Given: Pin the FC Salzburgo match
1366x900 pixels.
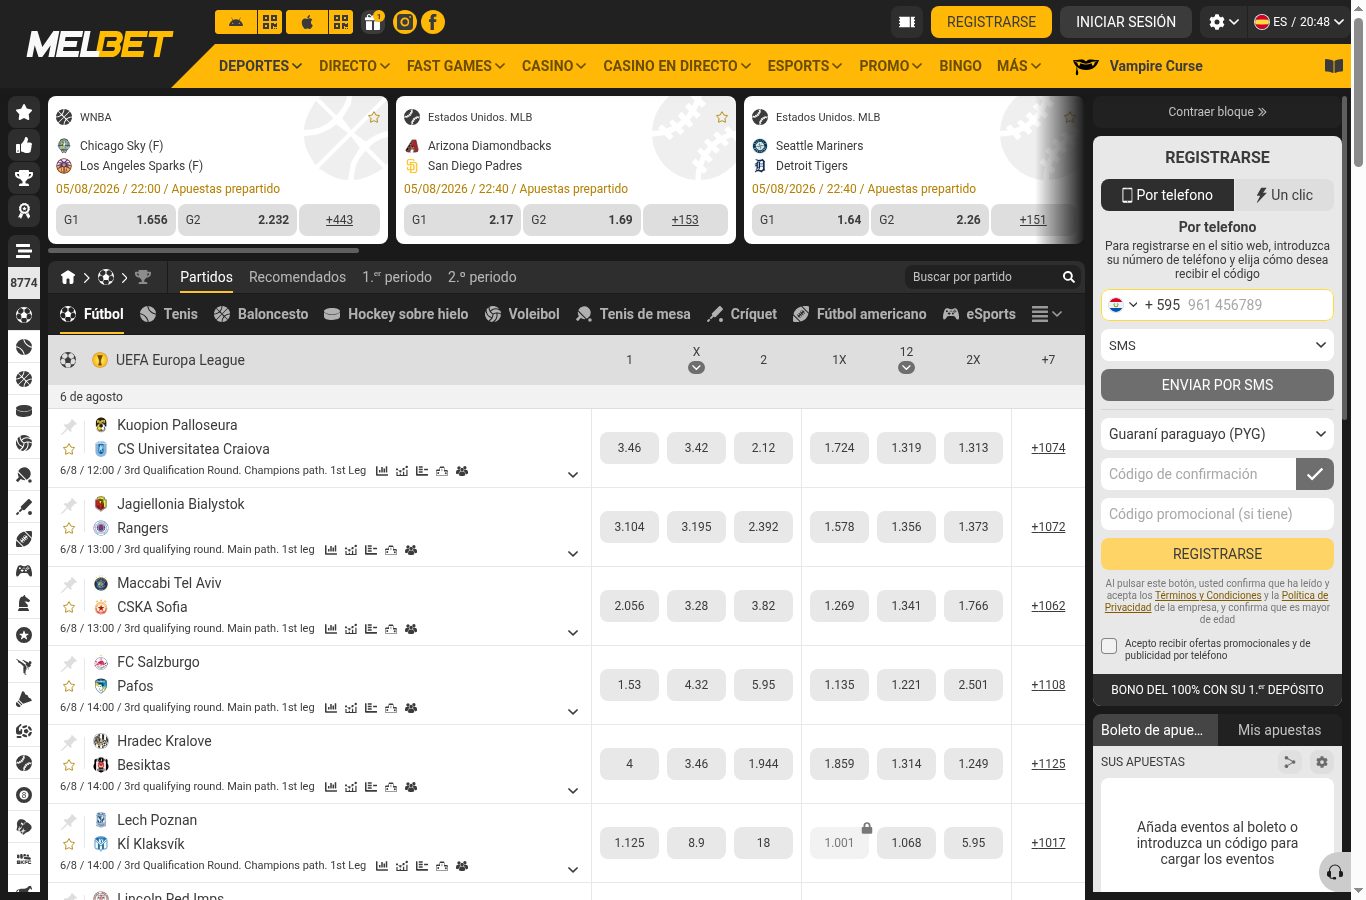Looking at the screenshot, I should click(69, 663).
